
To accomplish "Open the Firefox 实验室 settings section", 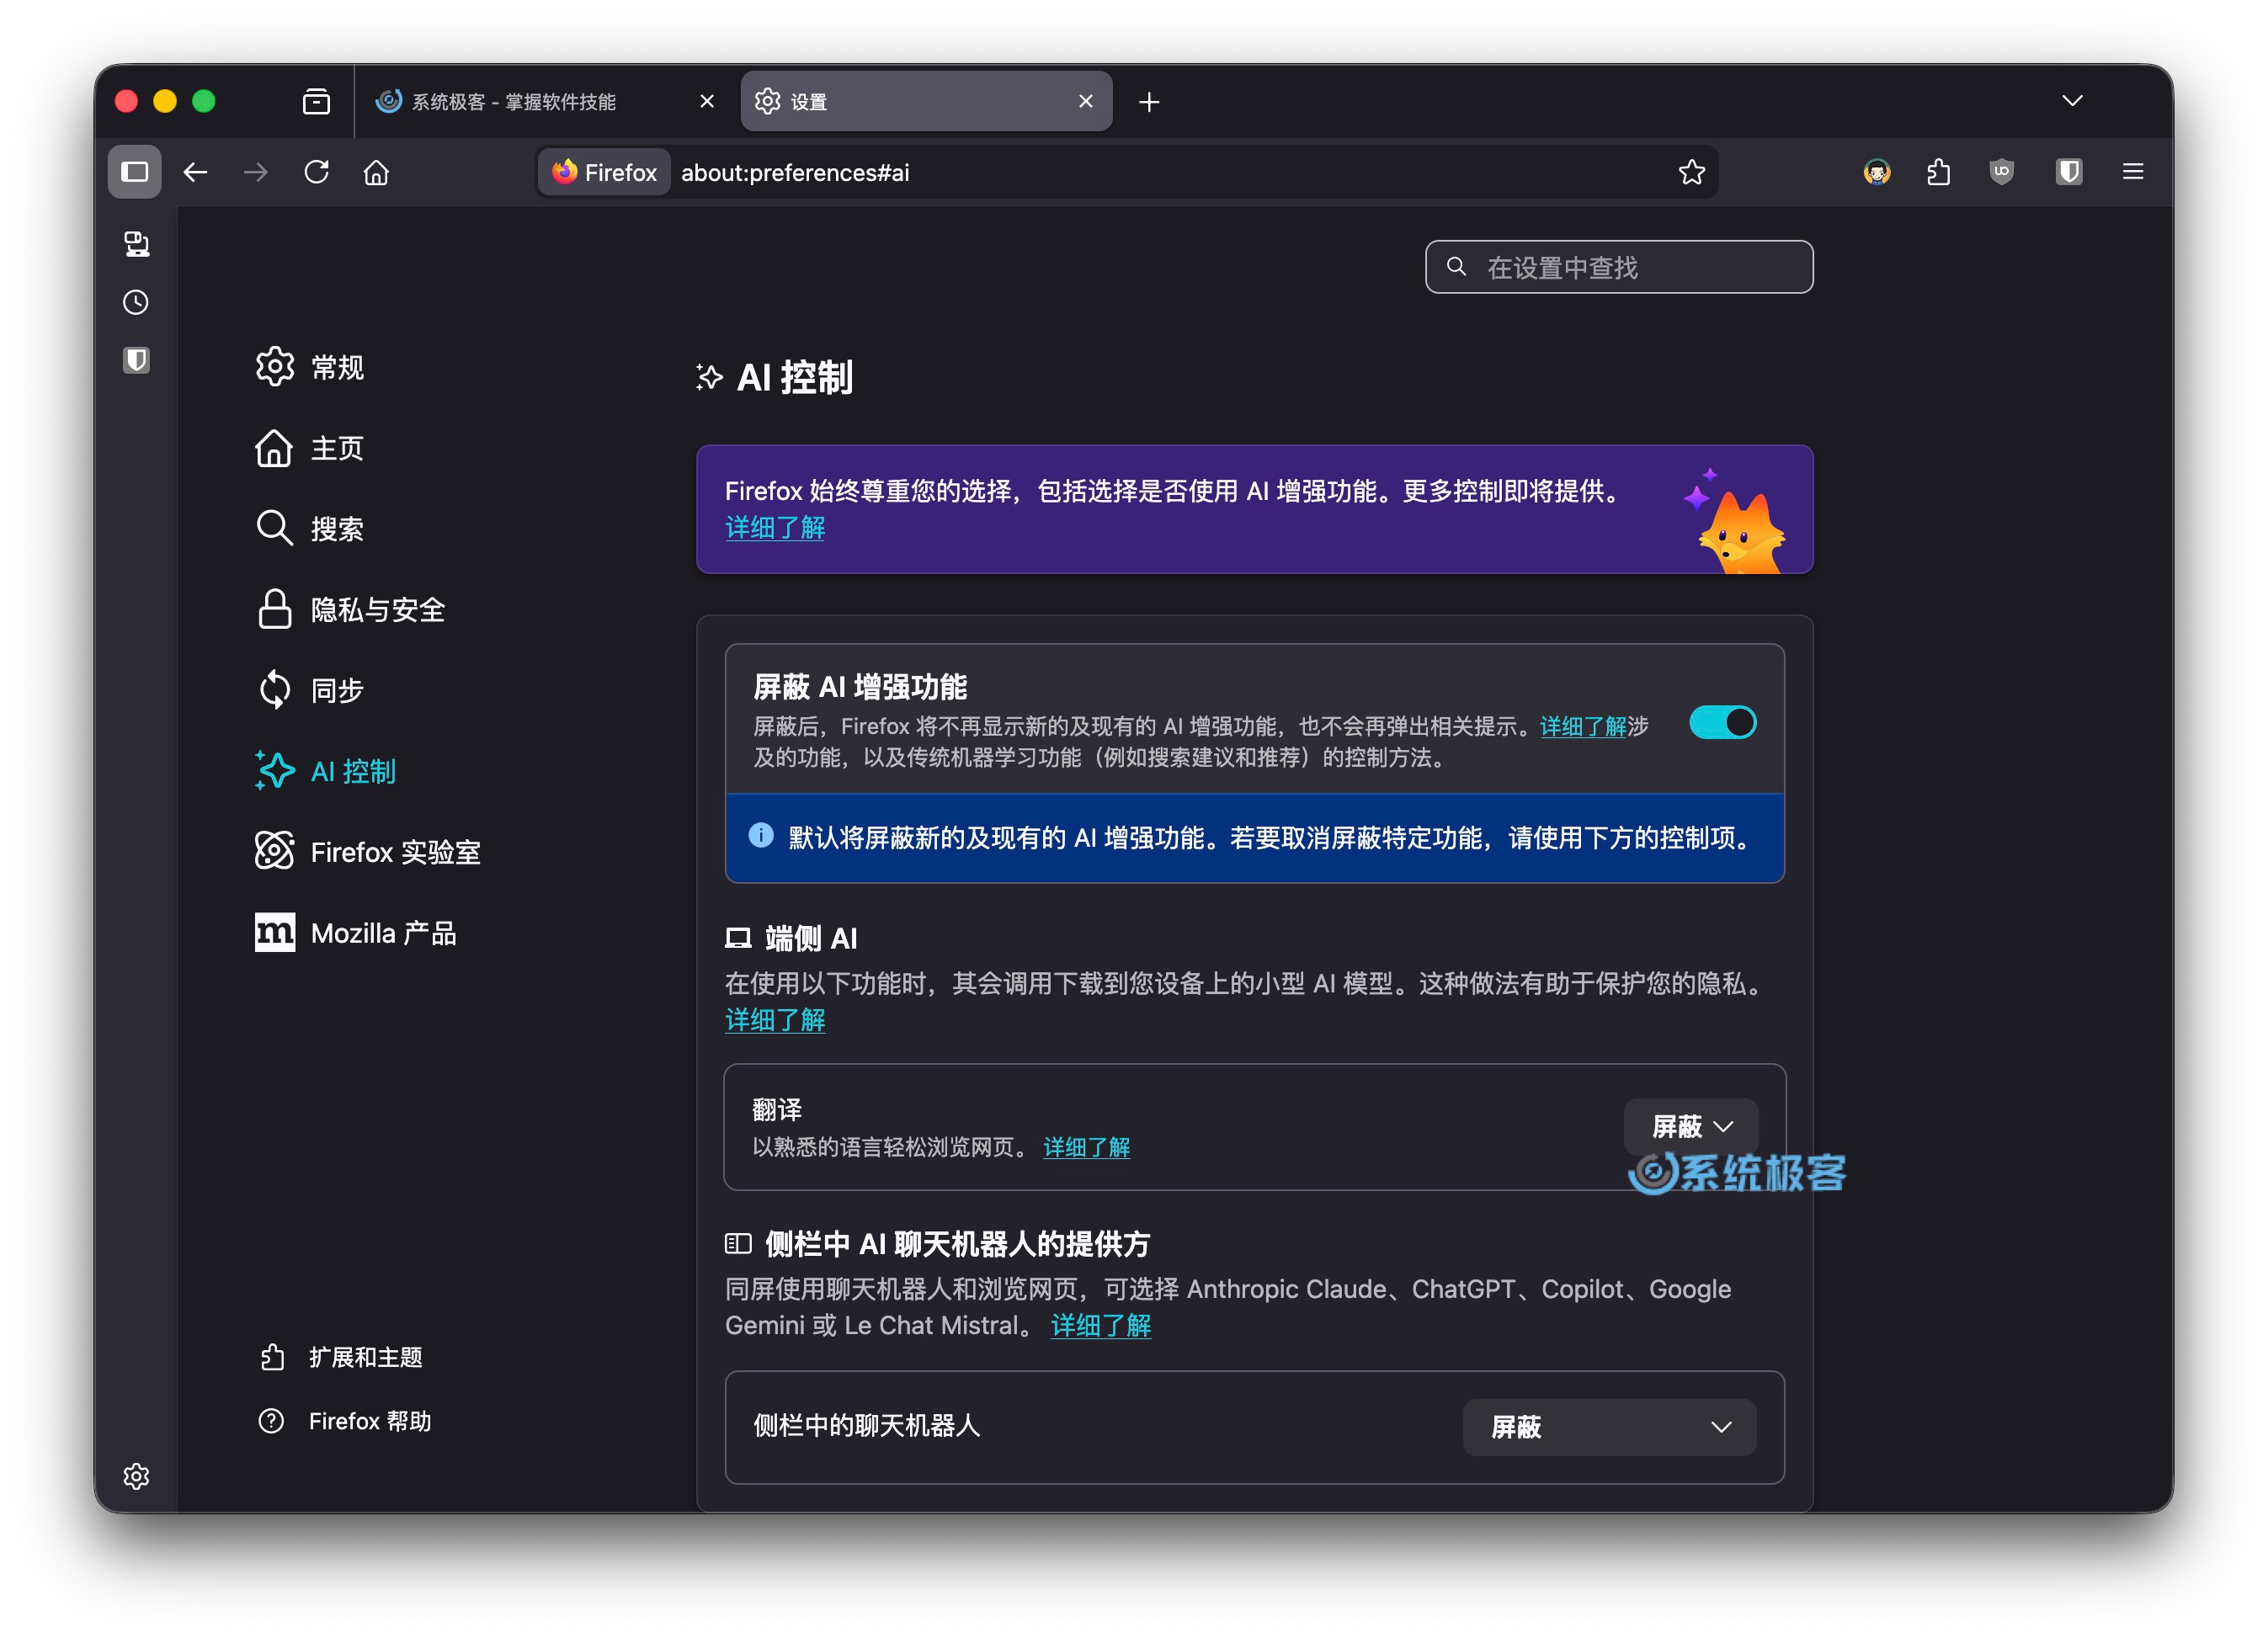I will (x=396, y=851).
